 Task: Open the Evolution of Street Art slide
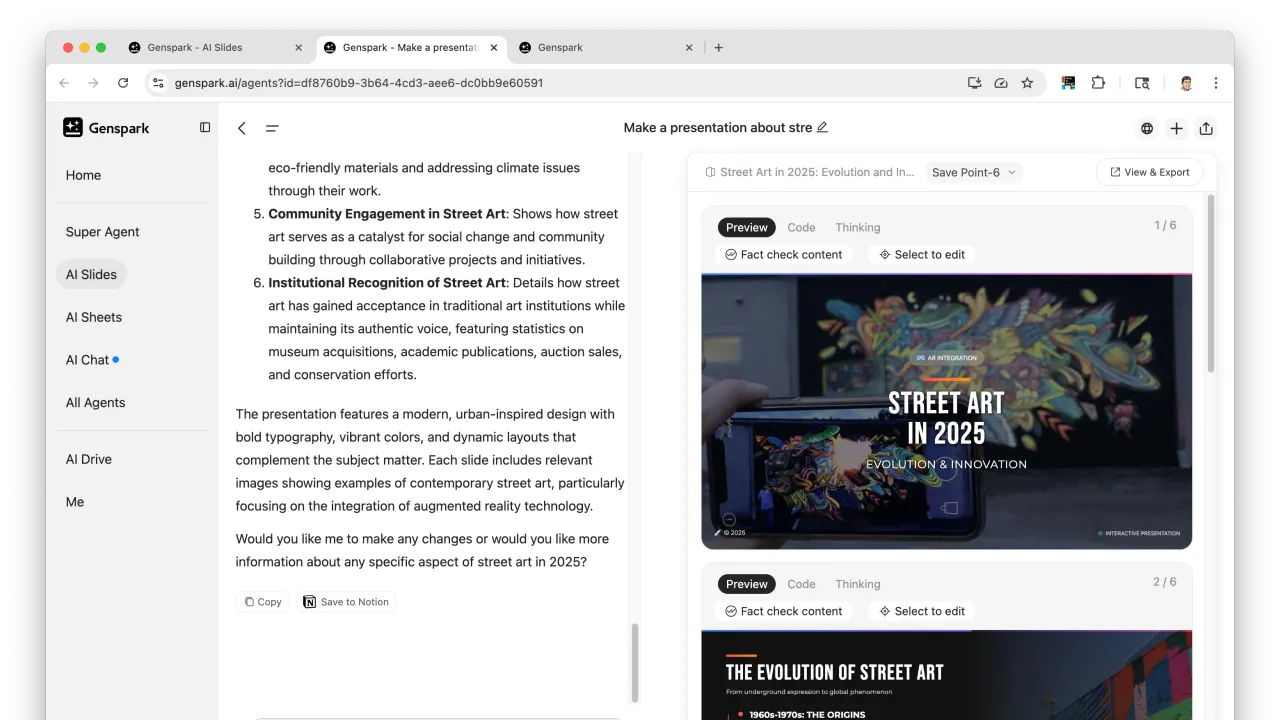[x=946, y=675]
